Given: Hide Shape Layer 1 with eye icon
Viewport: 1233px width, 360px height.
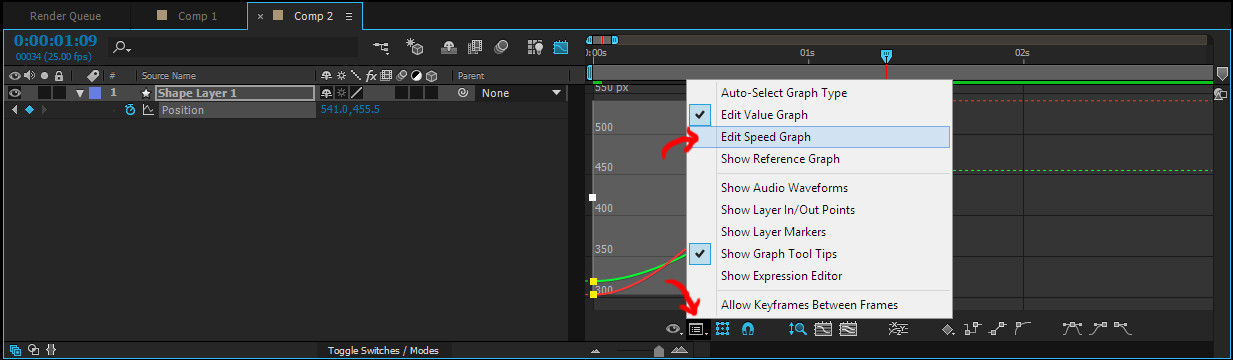Looking at the screenshot, I should click(15, 93).
